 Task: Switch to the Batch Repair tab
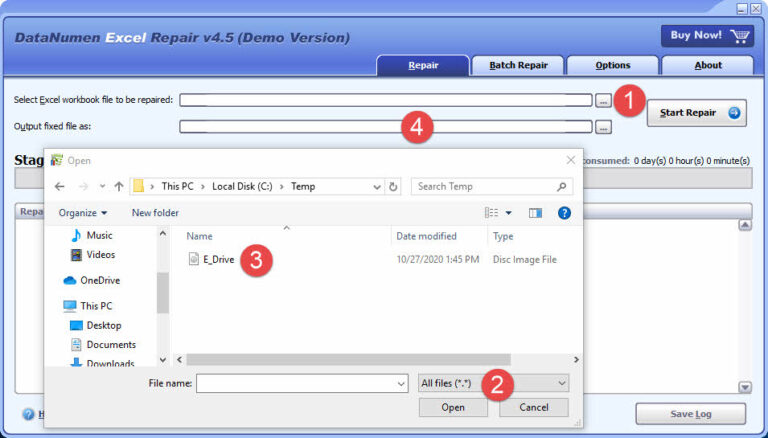[x=517, y=65]
